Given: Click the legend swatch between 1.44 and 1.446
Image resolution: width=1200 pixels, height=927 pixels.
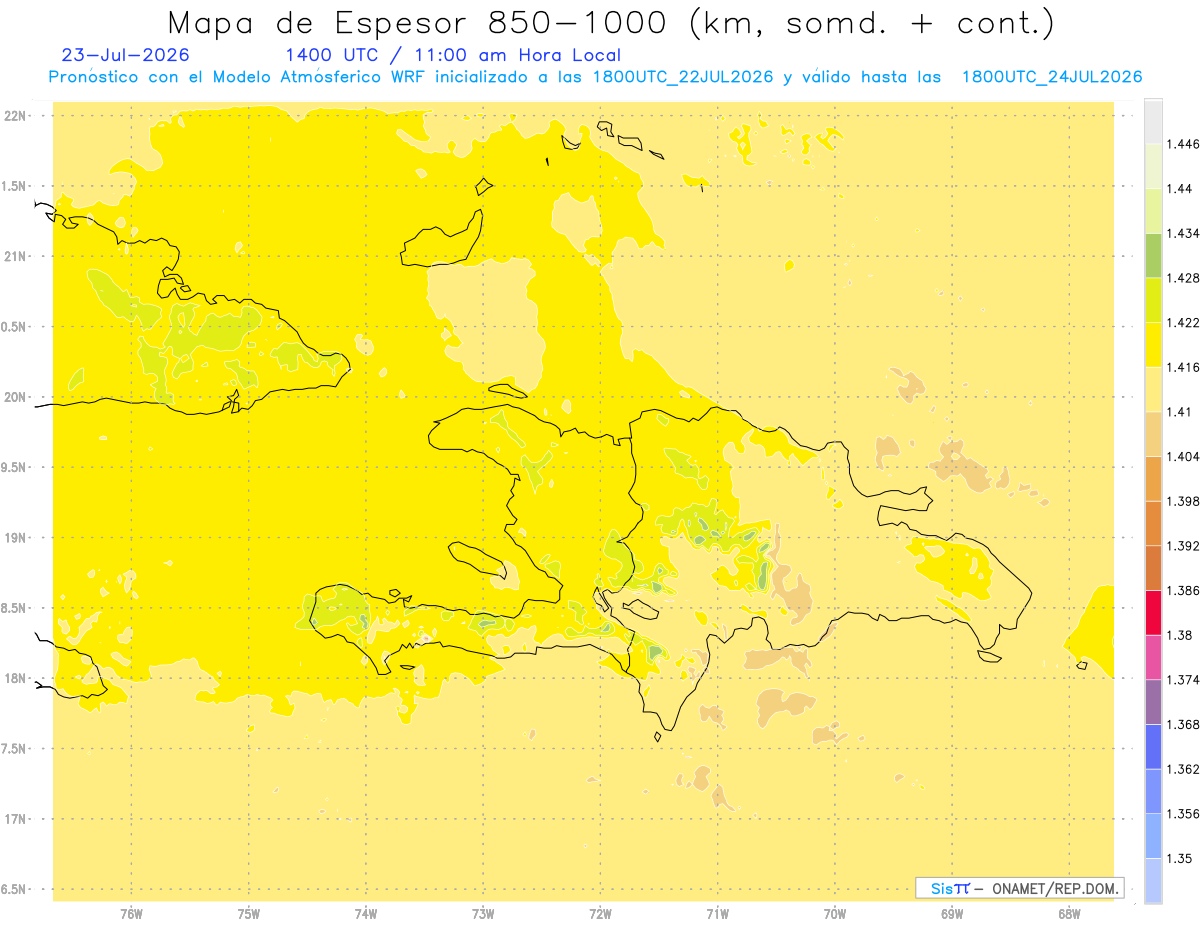Looking at the screenshot, I should (1153, 166).
